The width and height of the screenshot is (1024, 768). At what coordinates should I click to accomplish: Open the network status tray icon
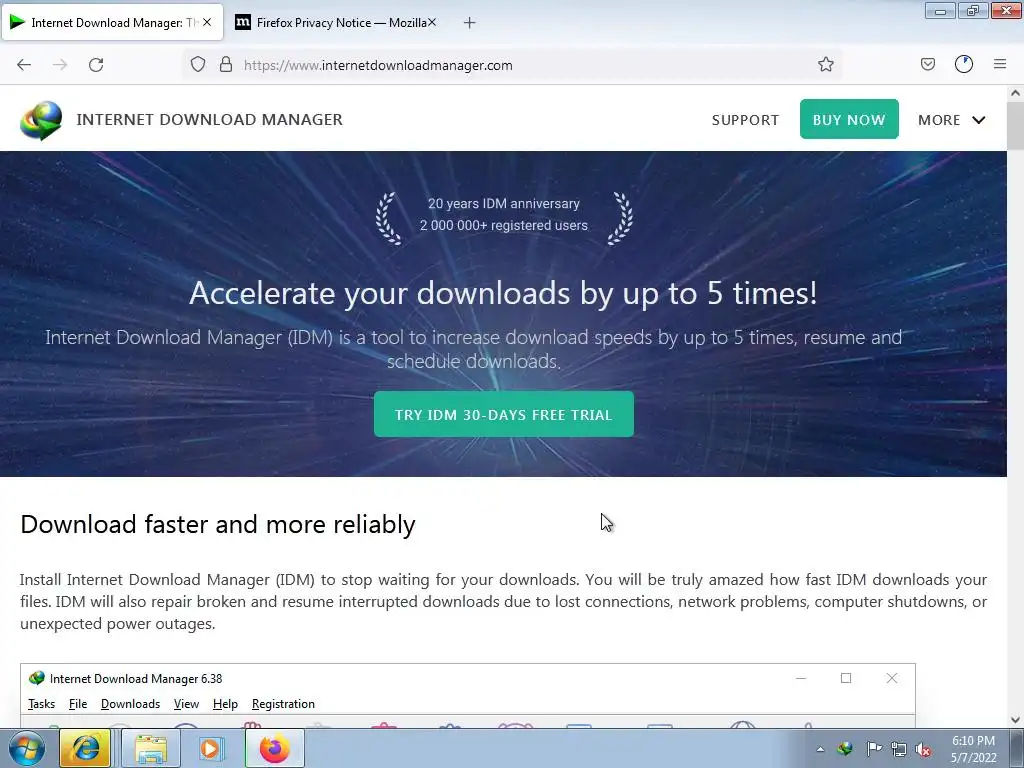tap(899, 749)
